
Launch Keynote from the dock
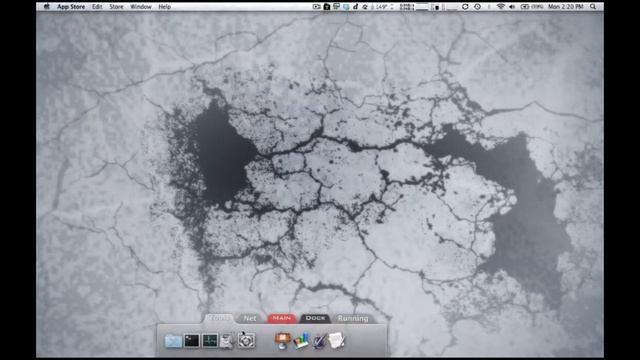pyautogui.click(x=282, y=341)
